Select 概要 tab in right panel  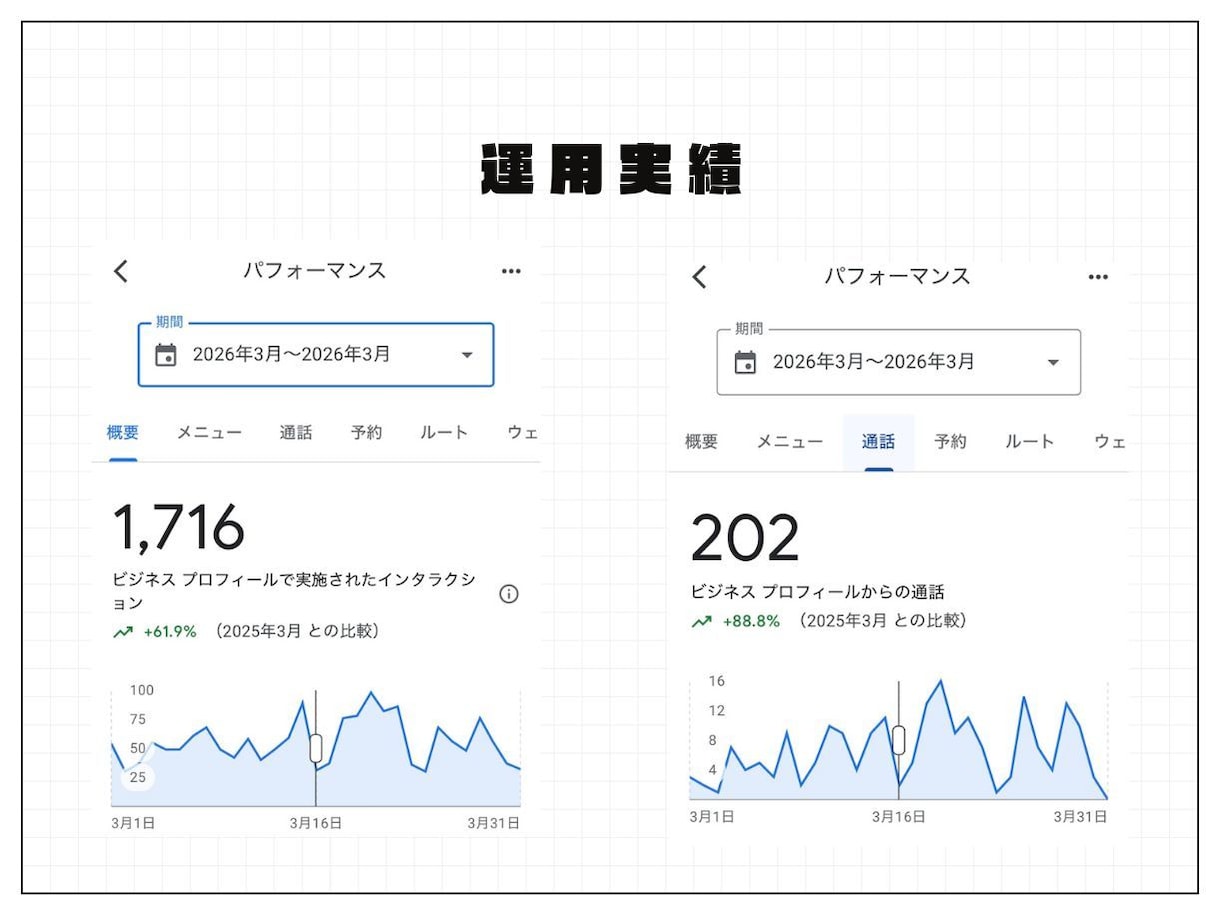tap(701, 442)
